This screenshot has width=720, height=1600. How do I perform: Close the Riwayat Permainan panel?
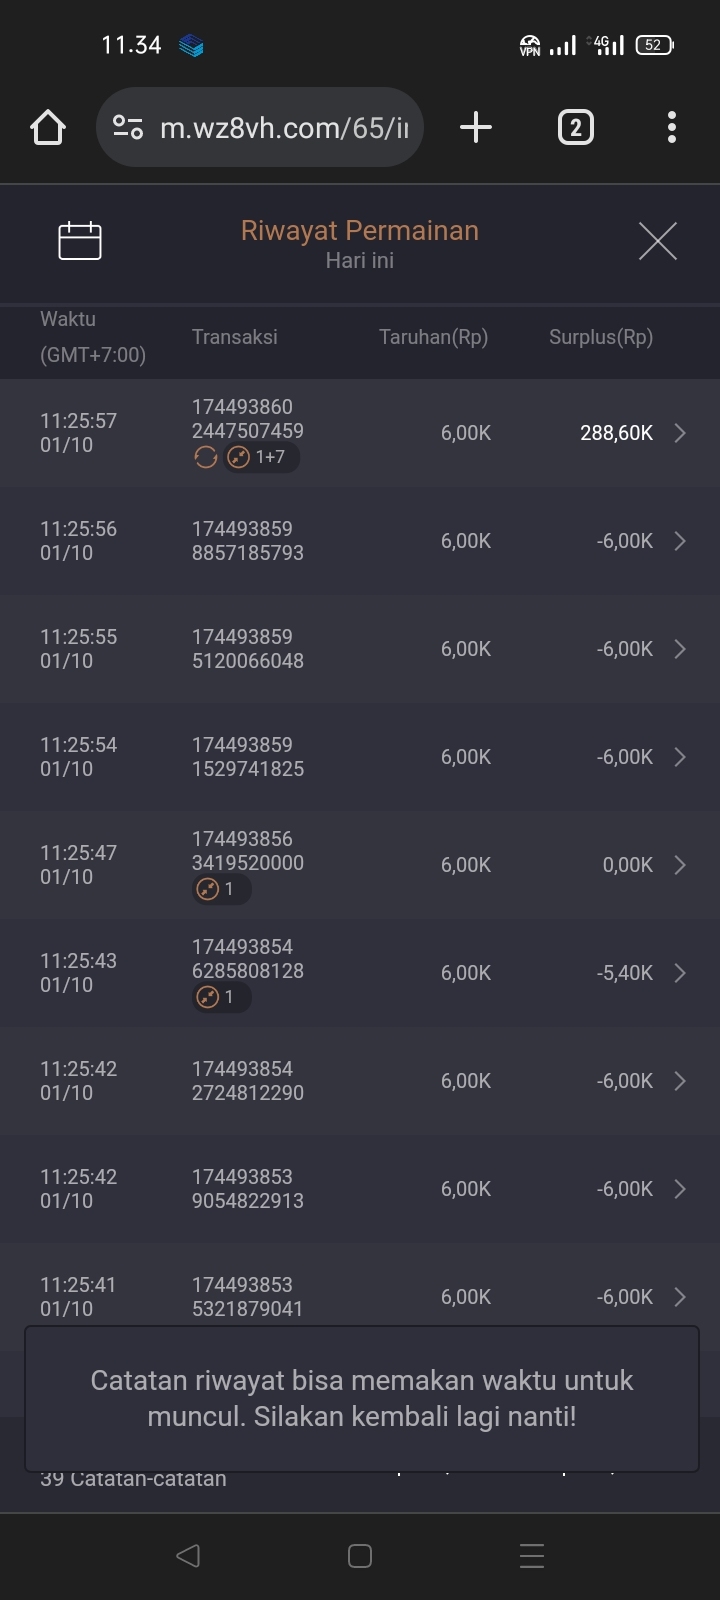point(657,241)
